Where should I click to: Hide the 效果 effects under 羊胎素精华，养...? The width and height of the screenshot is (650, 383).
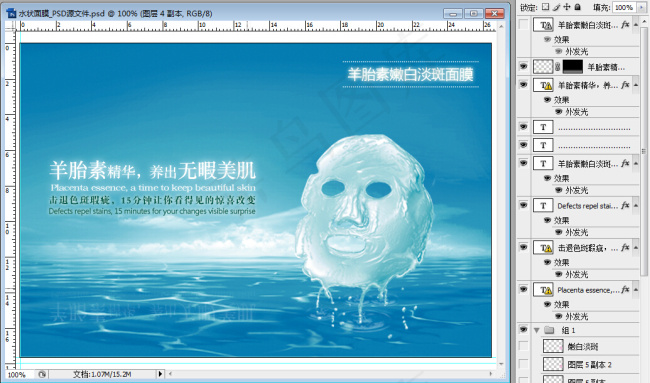547,100
